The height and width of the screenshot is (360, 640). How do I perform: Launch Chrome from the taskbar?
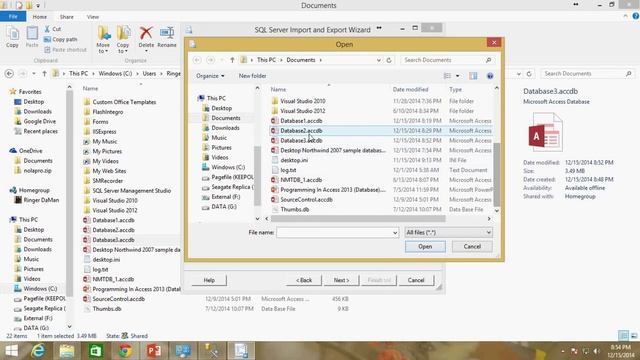point(125,351)
